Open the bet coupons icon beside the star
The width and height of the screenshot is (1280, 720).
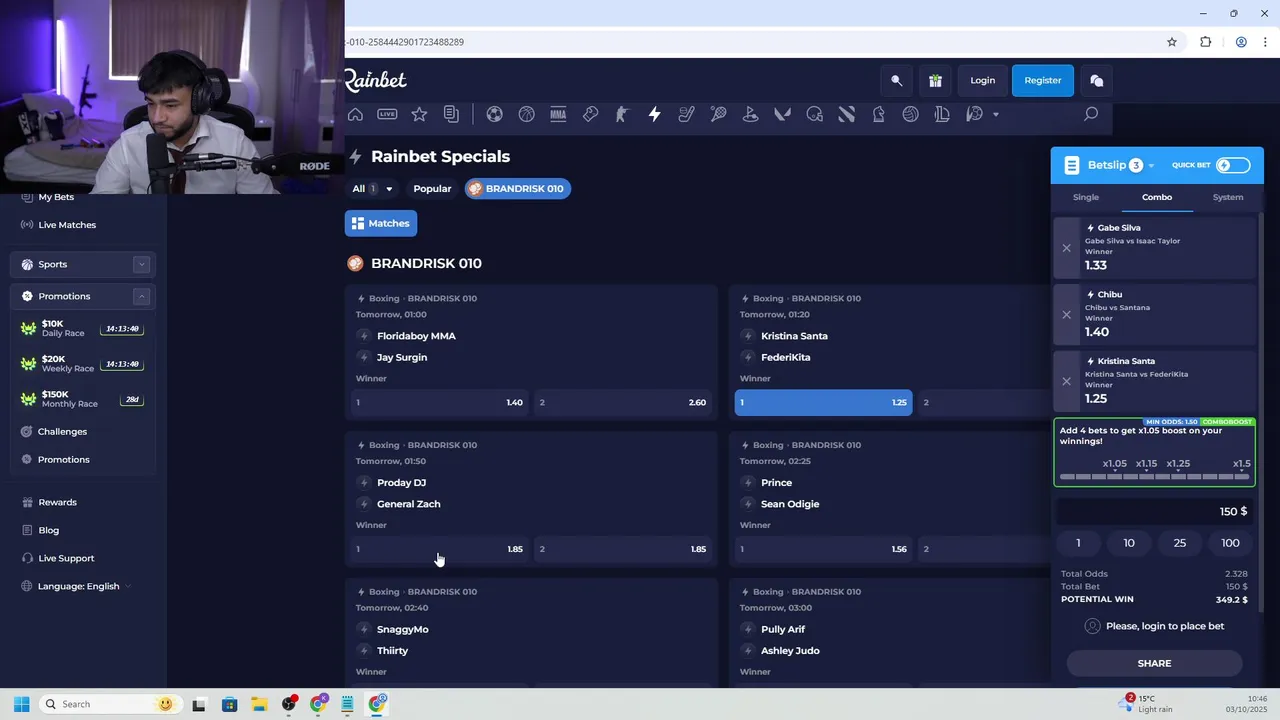451,114
